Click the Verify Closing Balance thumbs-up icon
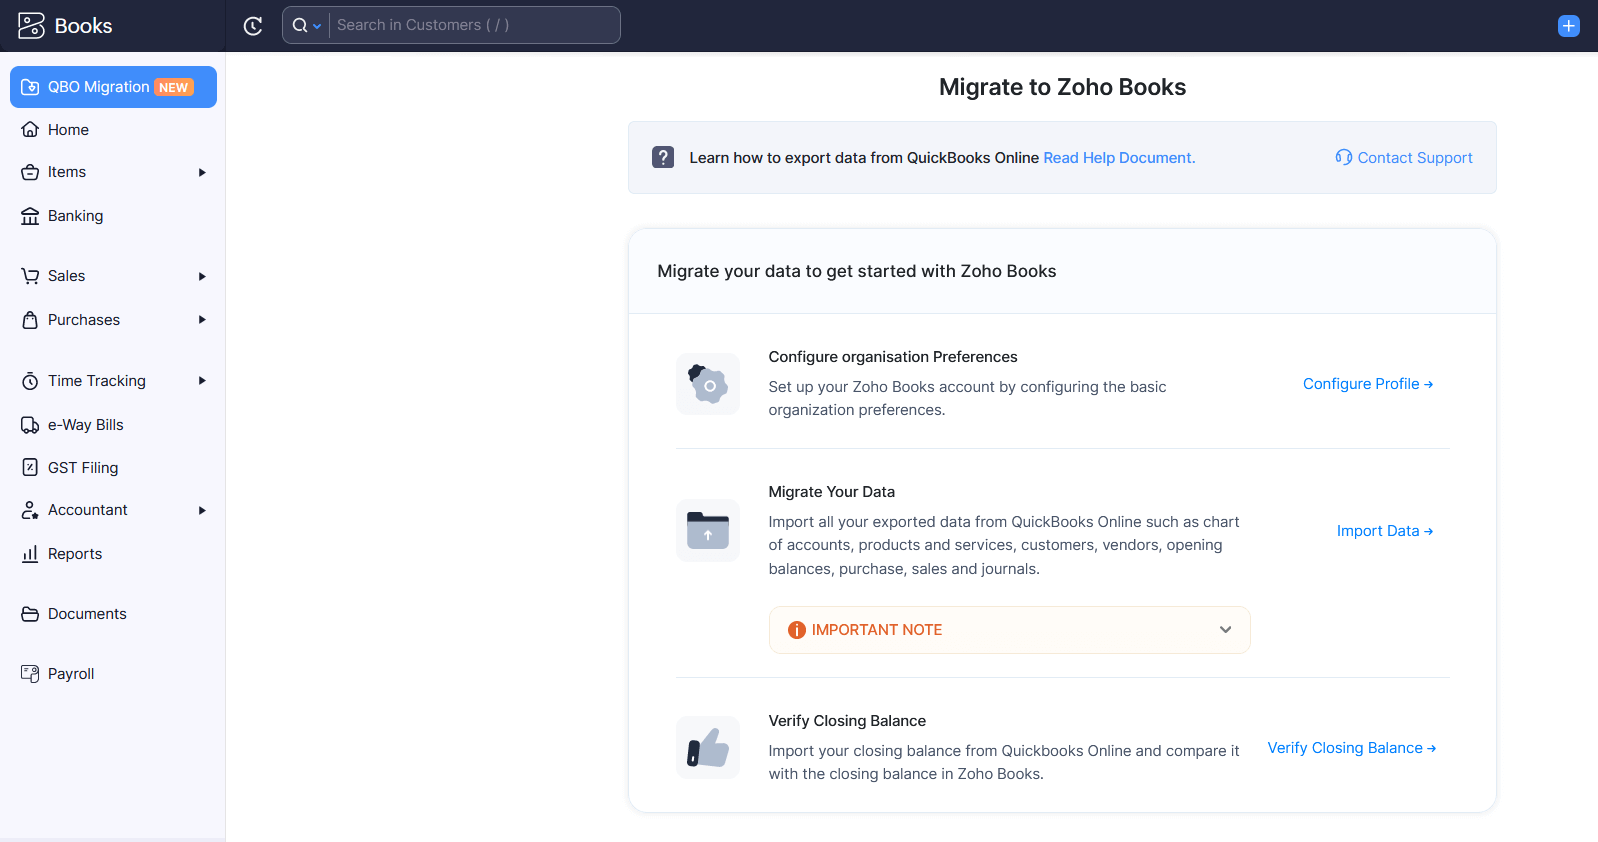The image size is (1598, 842). [708, 747]
